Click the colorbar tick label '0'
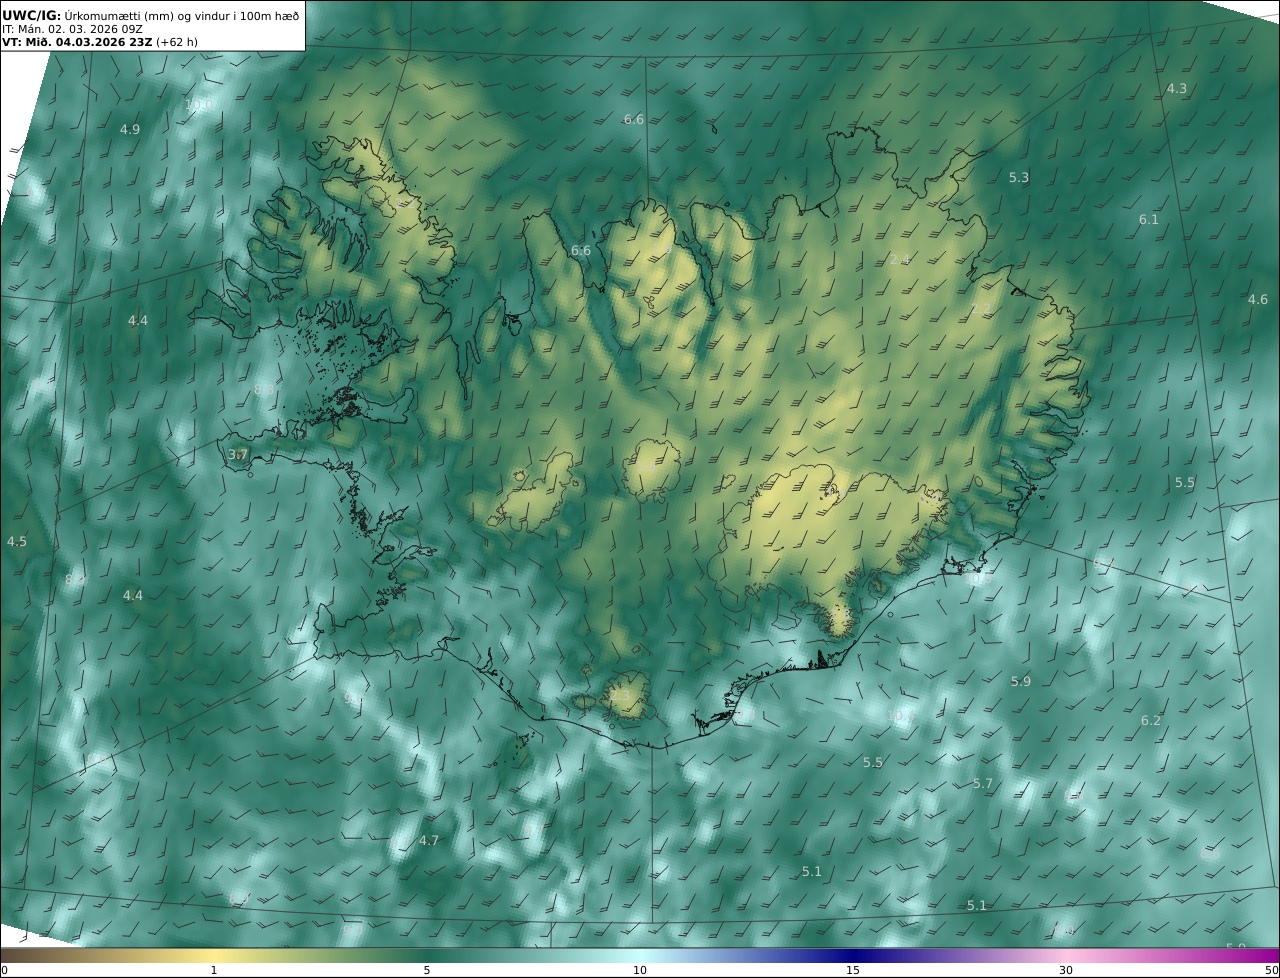This screenshot has width=1280, height=978. [x=3, y=970]
